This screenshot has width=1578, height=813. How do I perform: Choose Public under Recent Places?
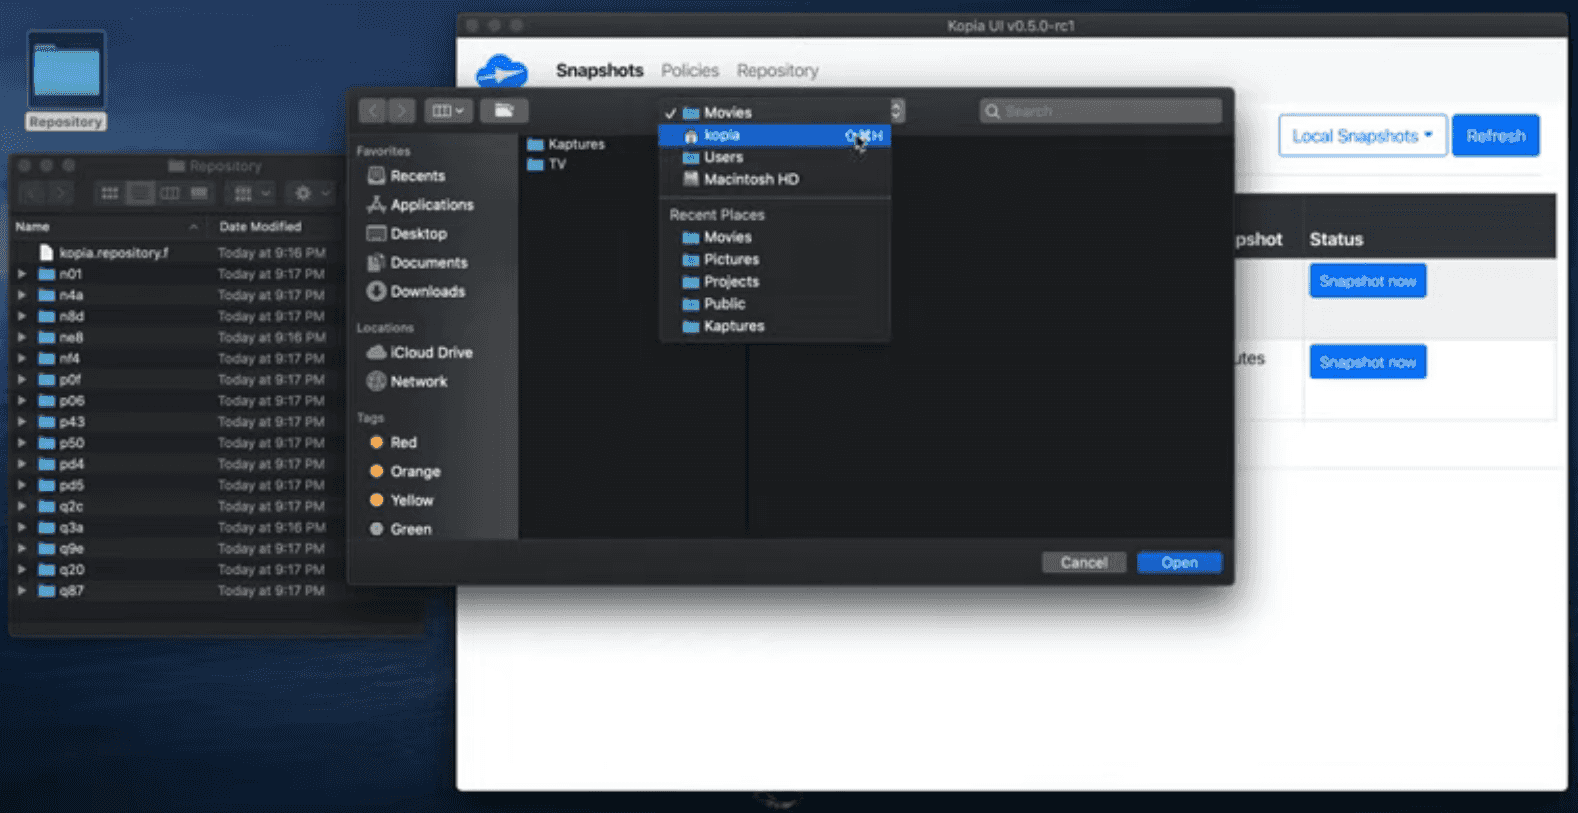click(x=774, y=303)
